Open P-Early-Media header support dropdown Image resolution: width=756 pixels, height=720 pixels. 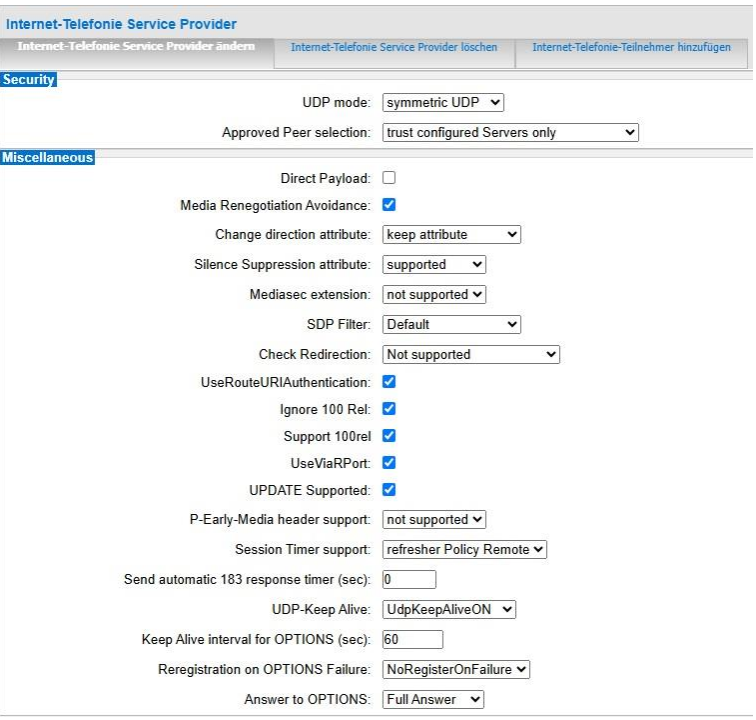[434, 520]
